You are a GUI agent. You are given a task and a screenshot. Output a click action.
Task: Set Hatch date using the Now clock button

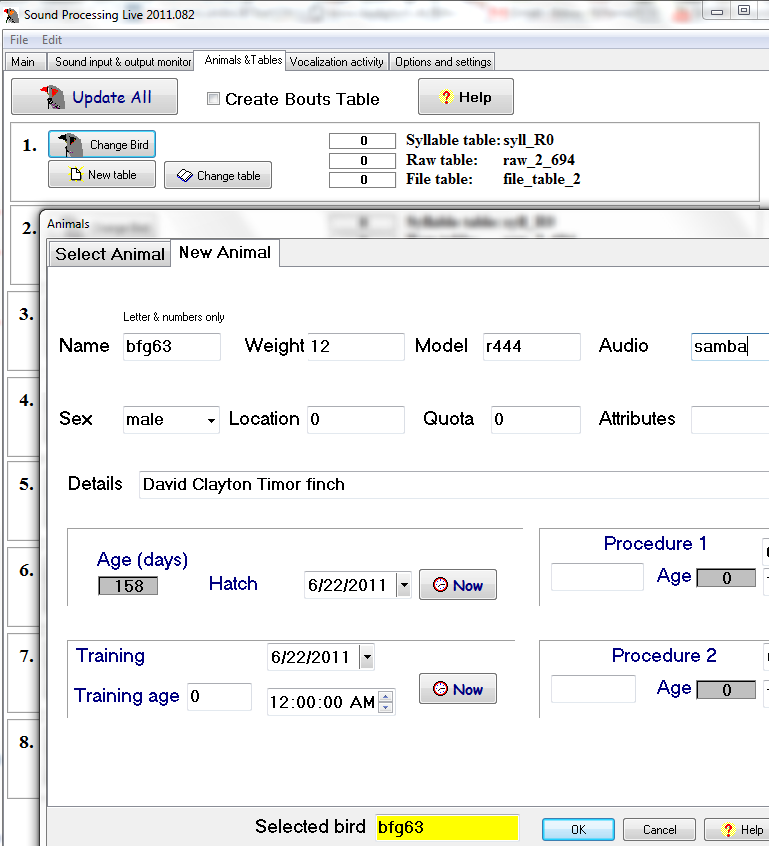pyautogui.click(x=457, y=585)
